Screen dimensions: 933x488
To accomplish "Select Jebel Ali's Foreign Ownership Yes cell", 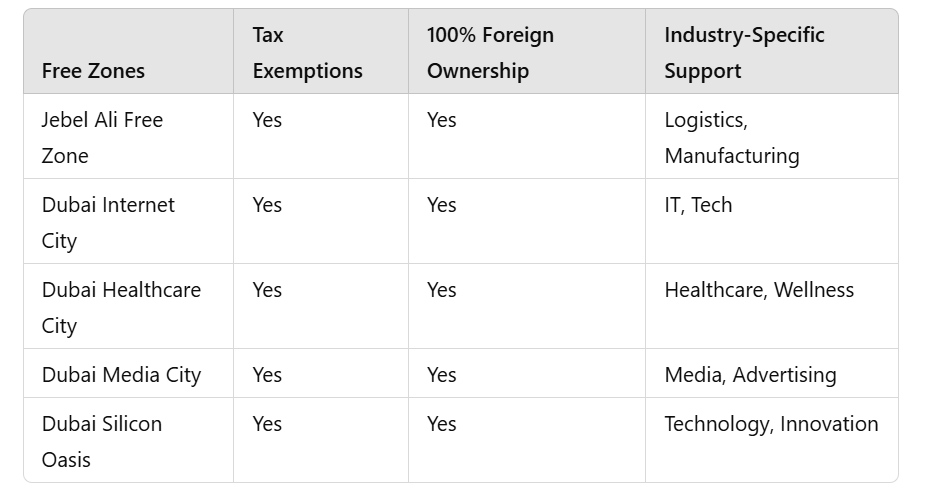I will point(441,120).
